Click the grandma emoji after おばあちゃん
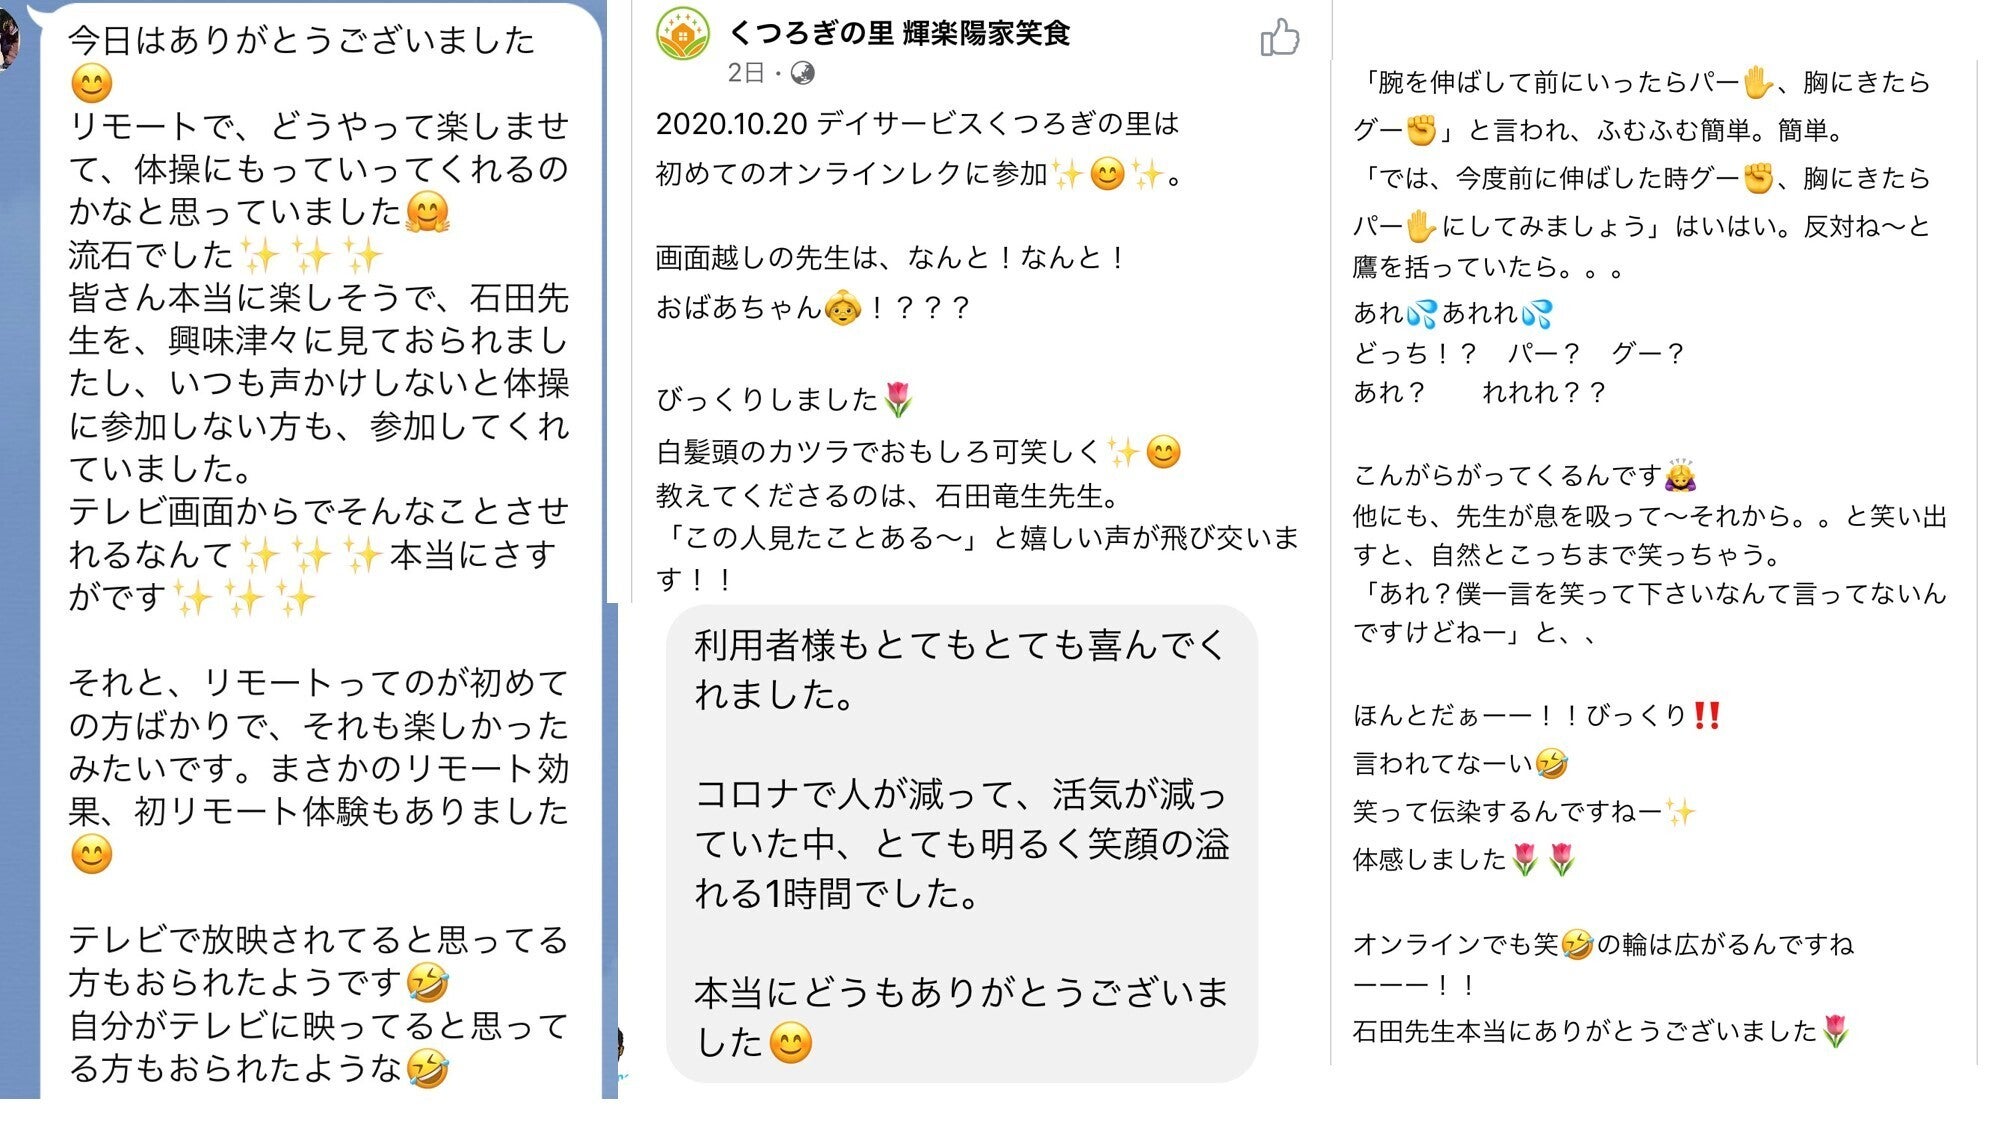Viewport: 2000px width, 1125px height. pyautogui.click(x=842, y=308)
